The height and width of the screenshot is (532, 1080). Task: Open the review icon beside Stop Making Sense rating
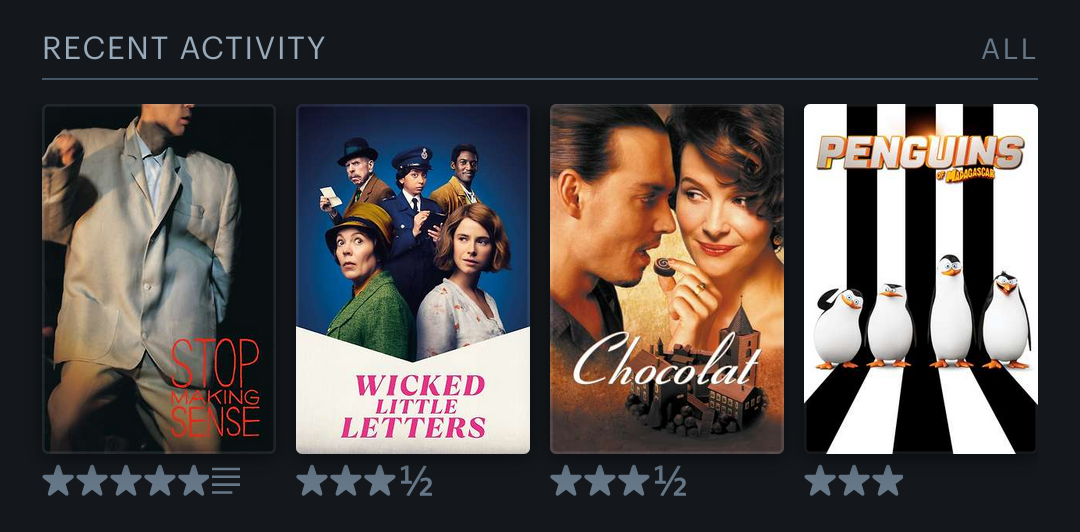(x=226, y=480)
